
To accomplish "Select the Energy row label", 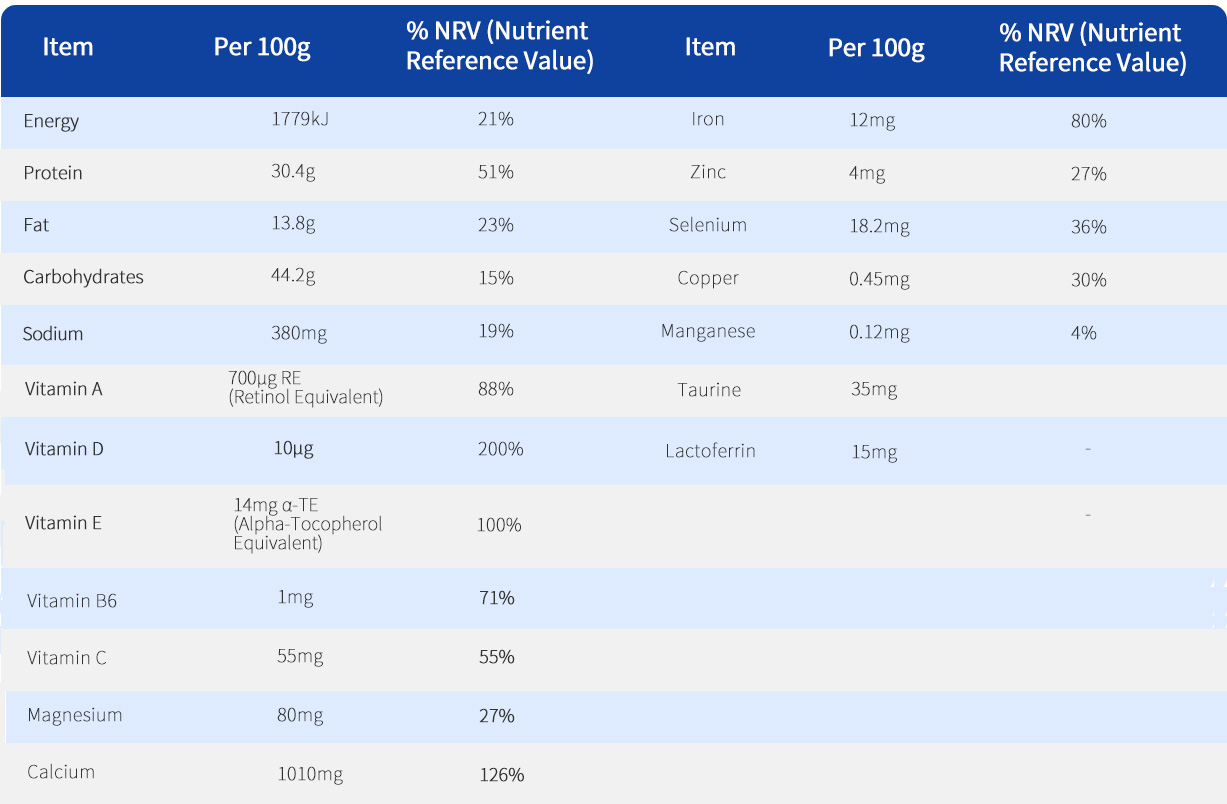I will [51, 121].
